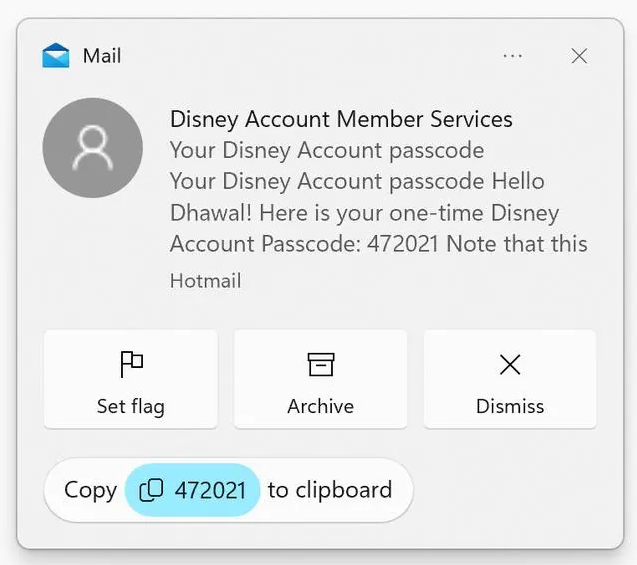637x565 pixels.
Task: Click the Mail envelope app icon
Action: coord(56,56)
